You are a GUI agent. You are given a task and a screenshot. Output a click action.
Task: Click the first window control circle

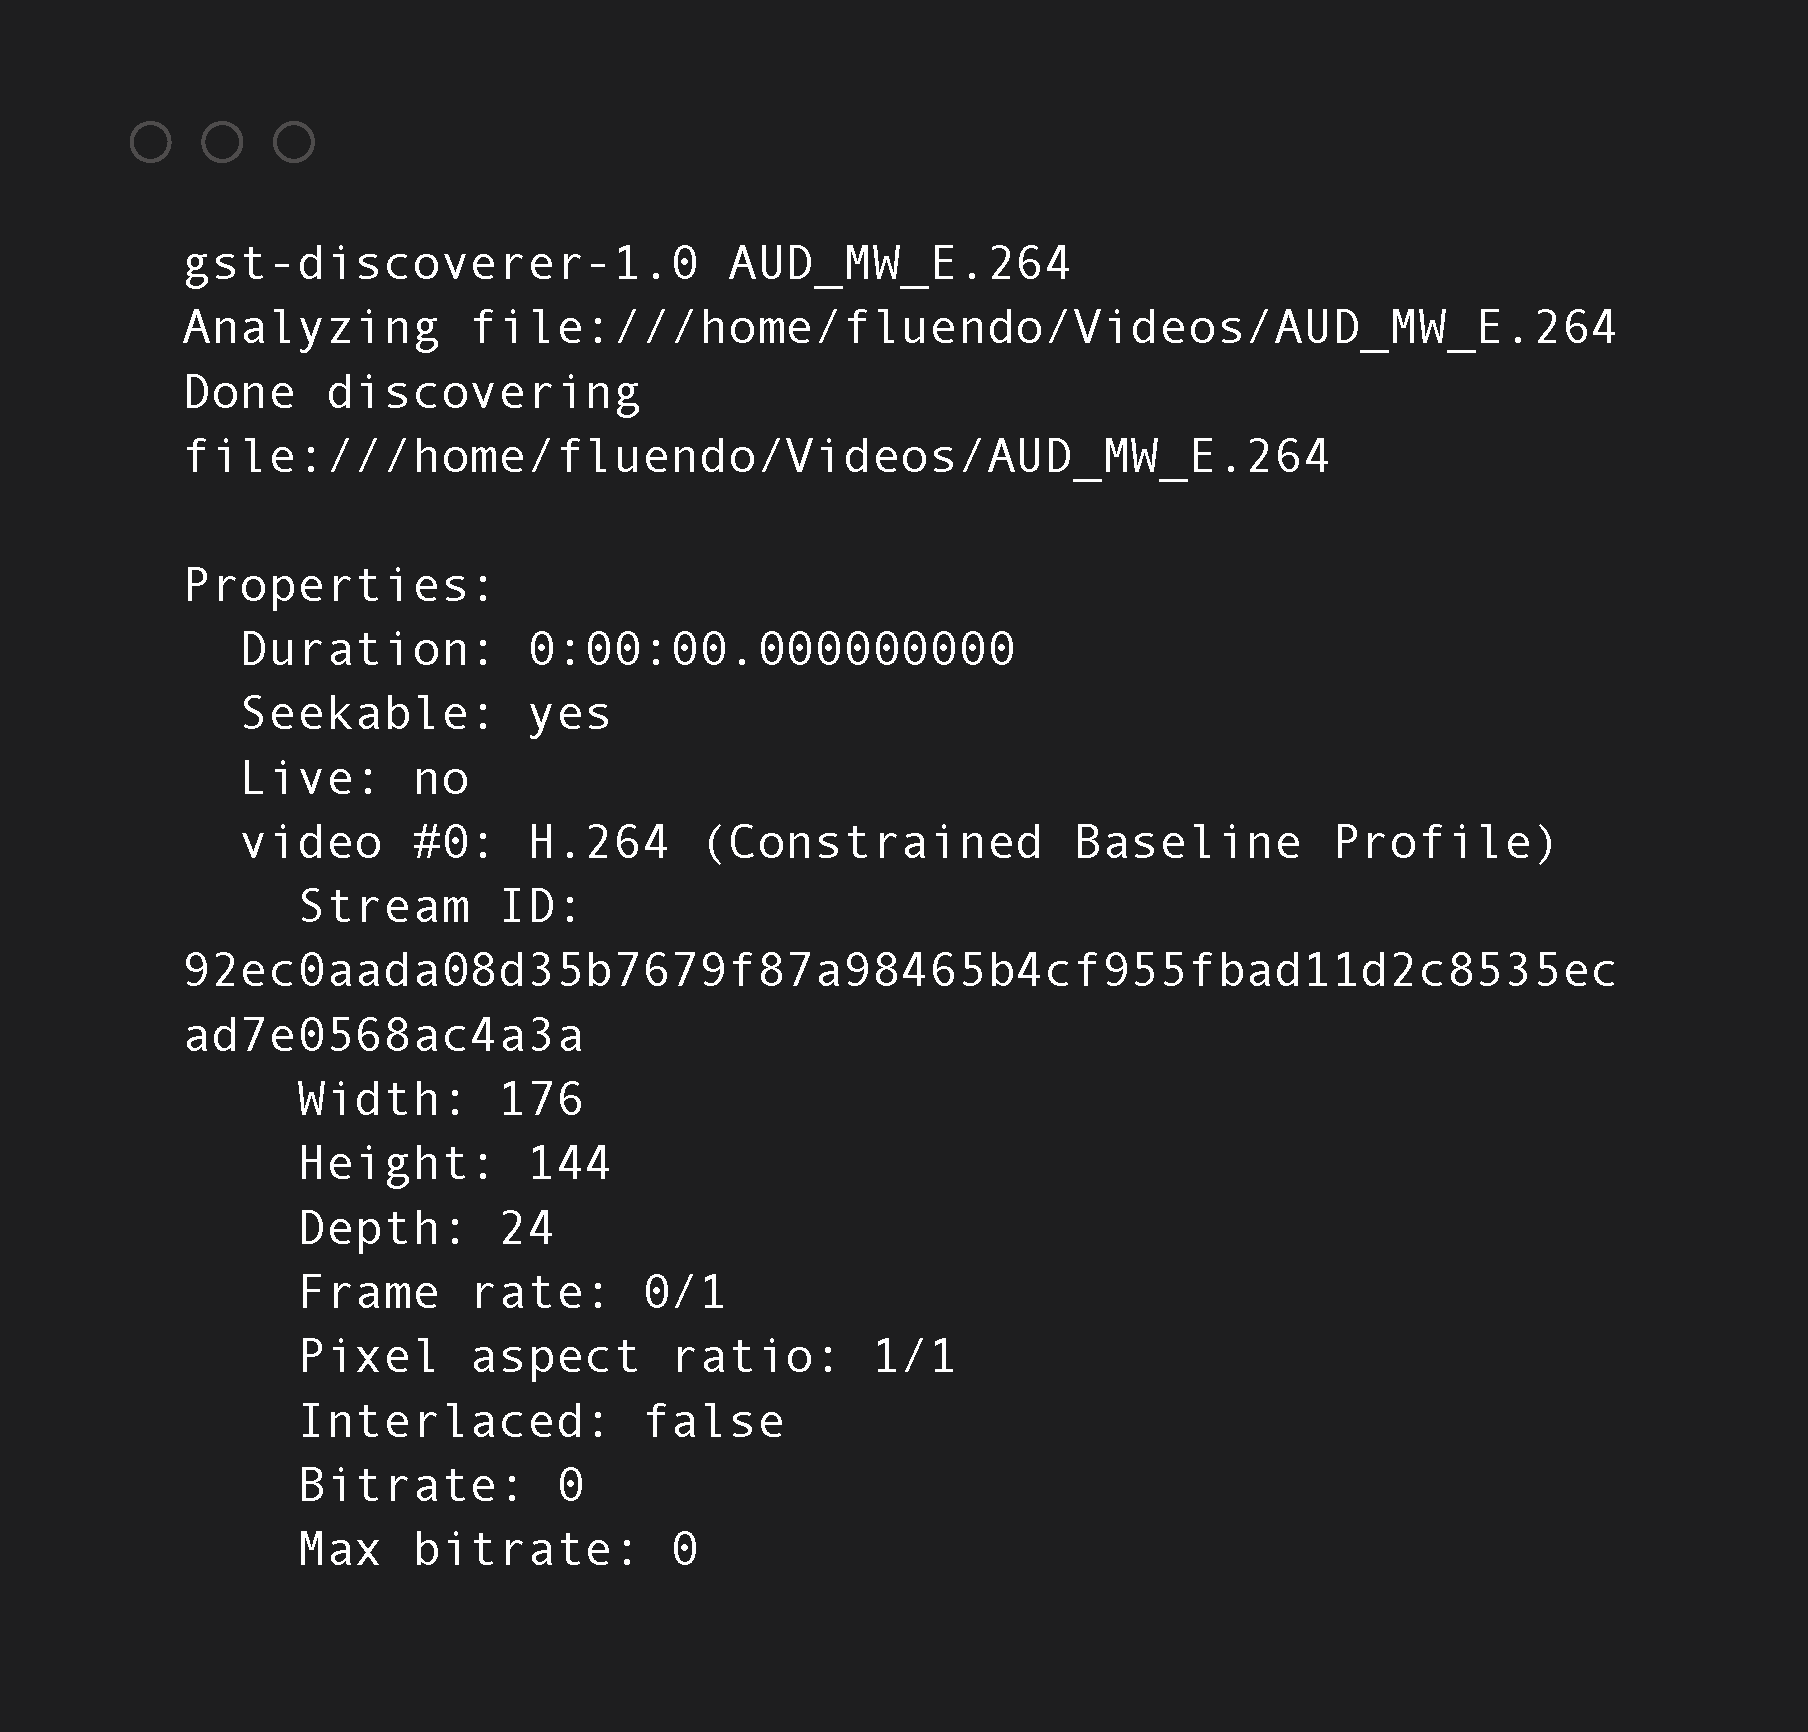point(151,143)
